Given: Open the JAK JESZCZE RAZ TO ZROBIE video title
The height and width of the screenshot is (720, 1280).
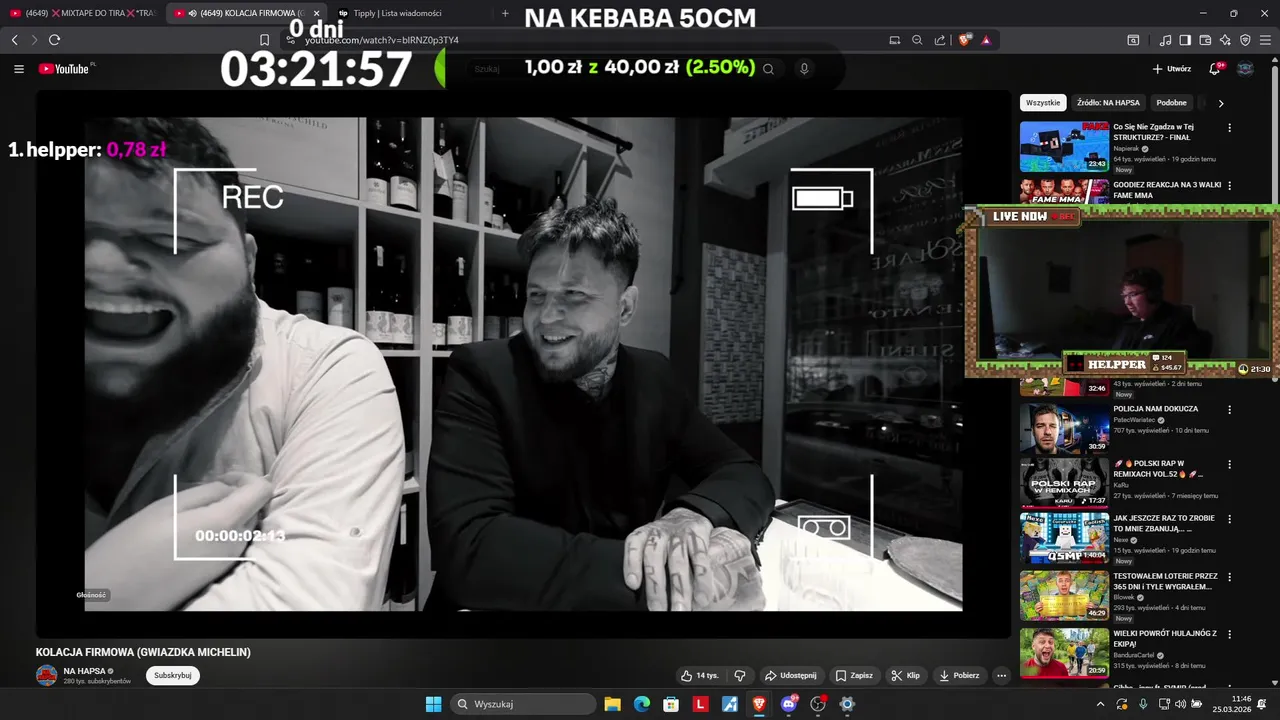Looking at the screenshot, I should (x=1164, y=523).
